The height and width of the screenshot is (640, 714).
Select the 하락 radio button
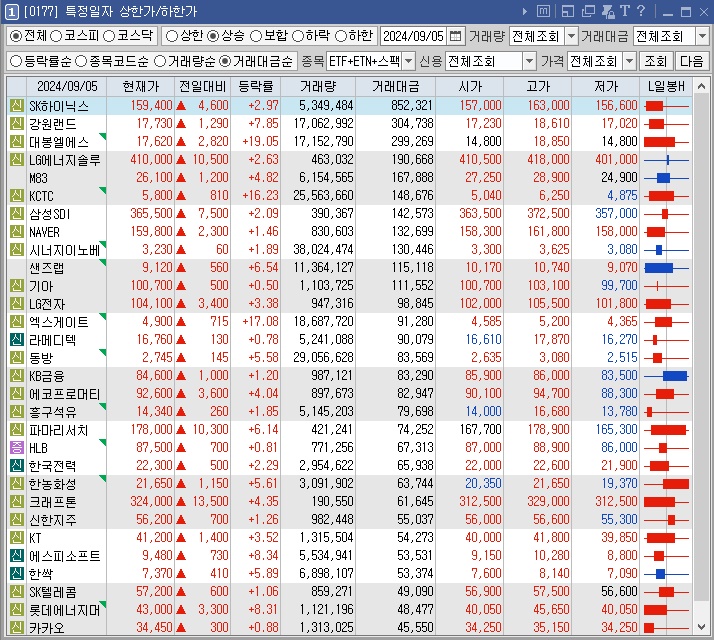coord(298,36)
